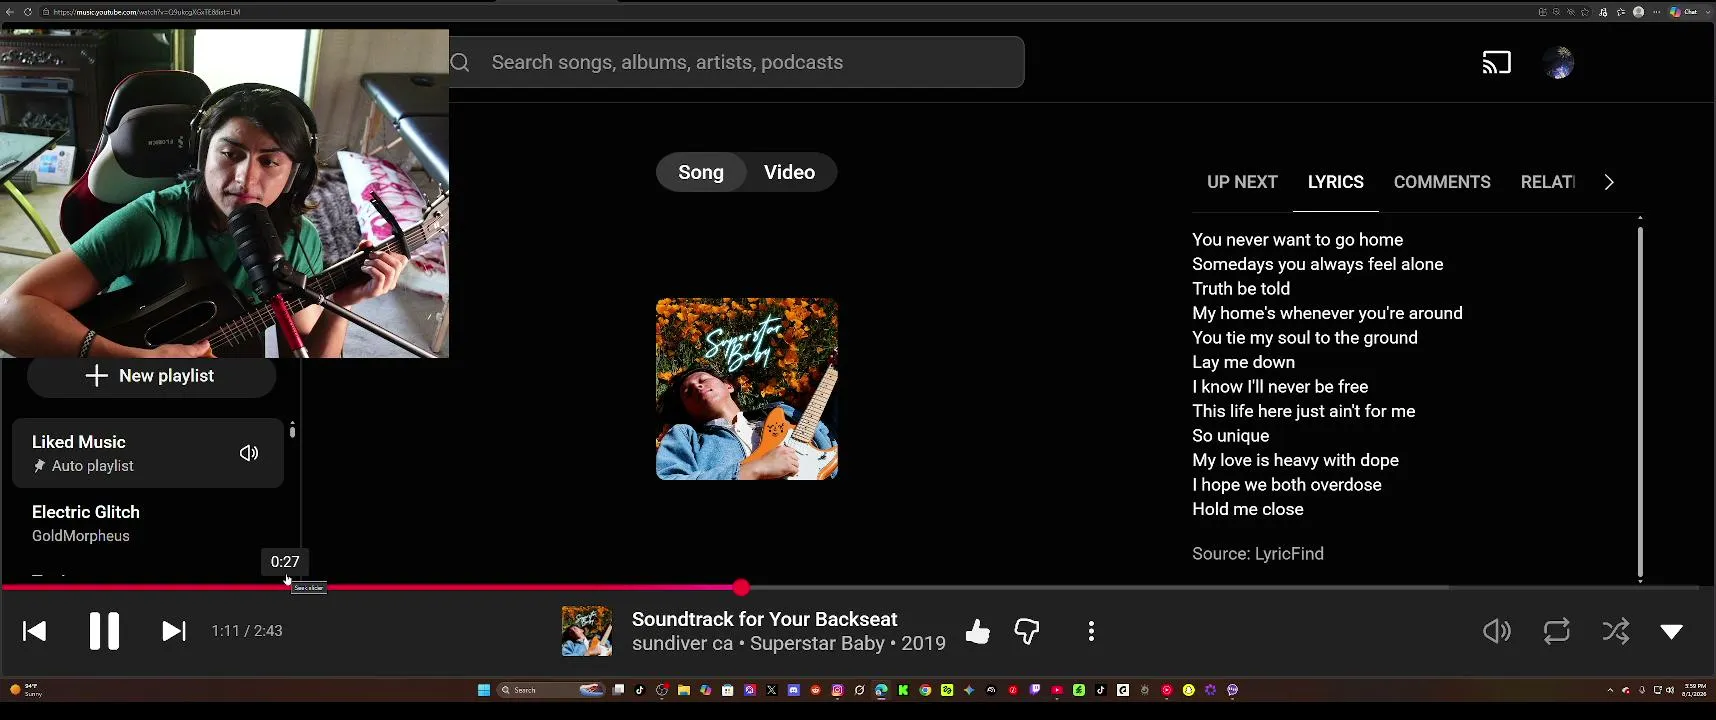Open the Windows Start menu
Image resolution: width=1716 pixels, height=720 pixels.
pos(484,690)
